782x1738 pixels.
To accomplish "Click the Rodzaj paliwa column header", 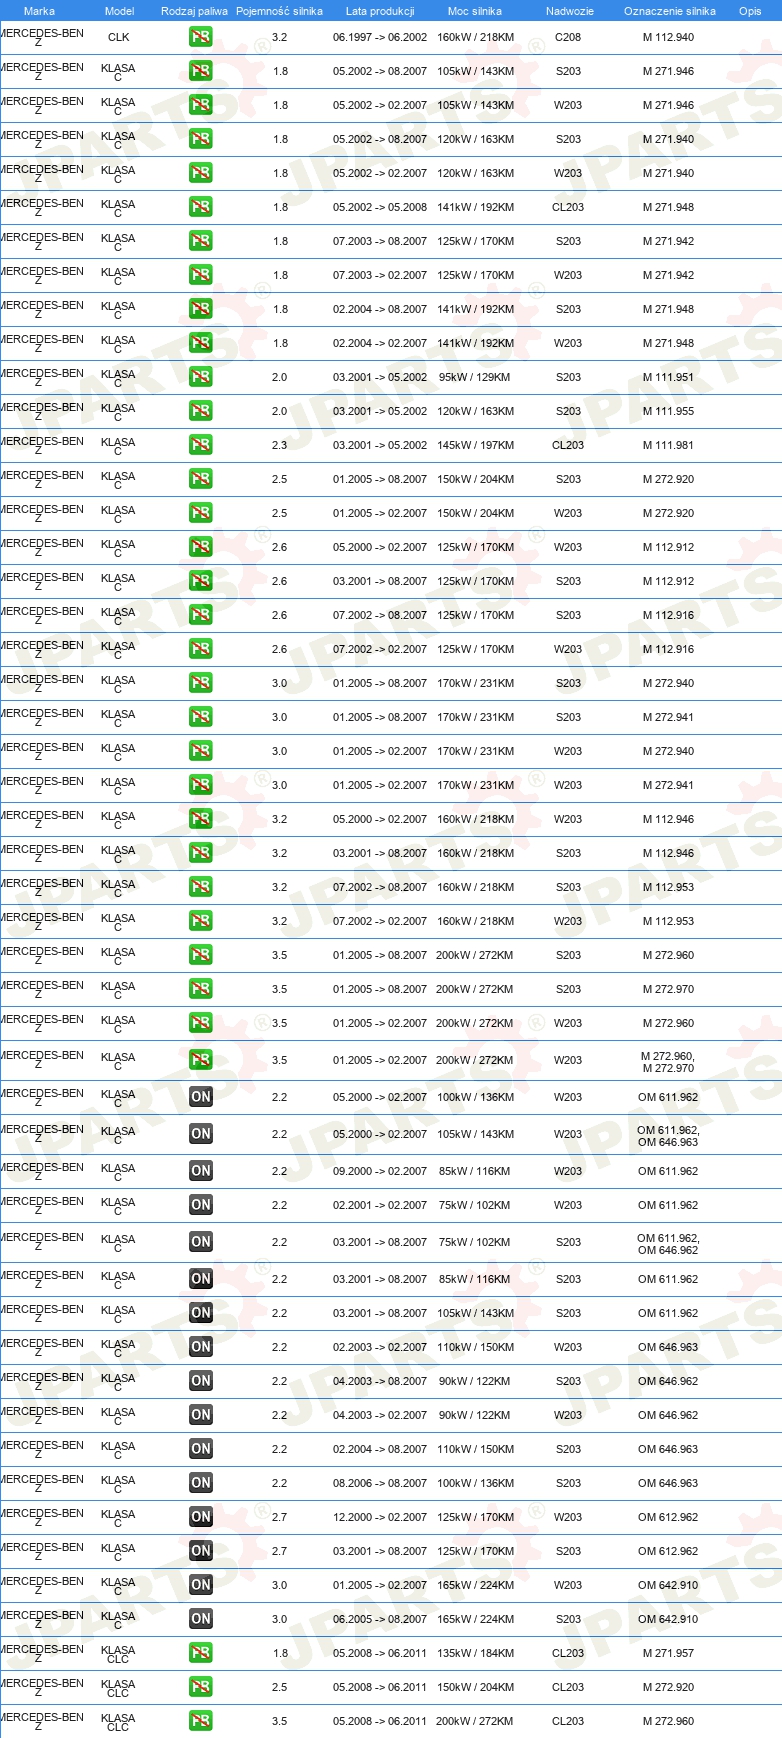I will [x=194, y=11].
